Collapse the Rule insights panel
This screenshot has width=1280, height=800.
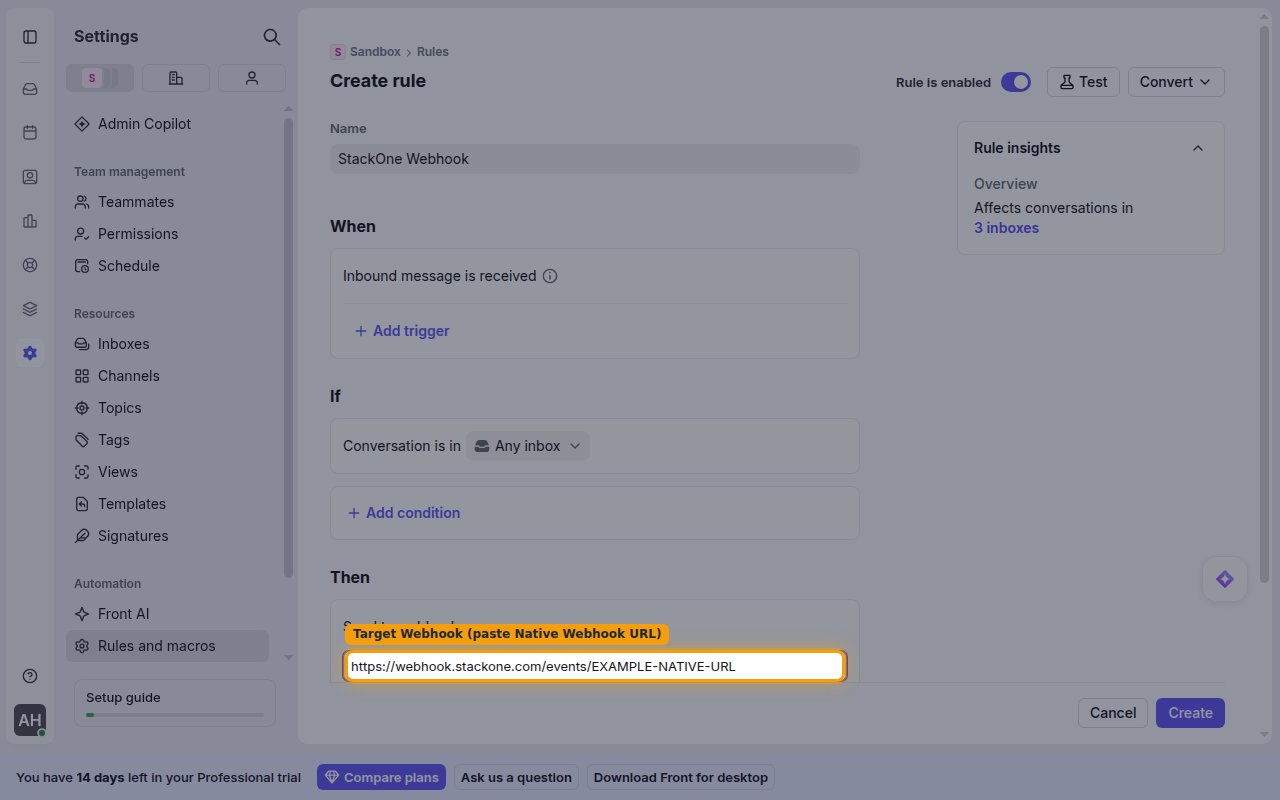coord(1198,148)
